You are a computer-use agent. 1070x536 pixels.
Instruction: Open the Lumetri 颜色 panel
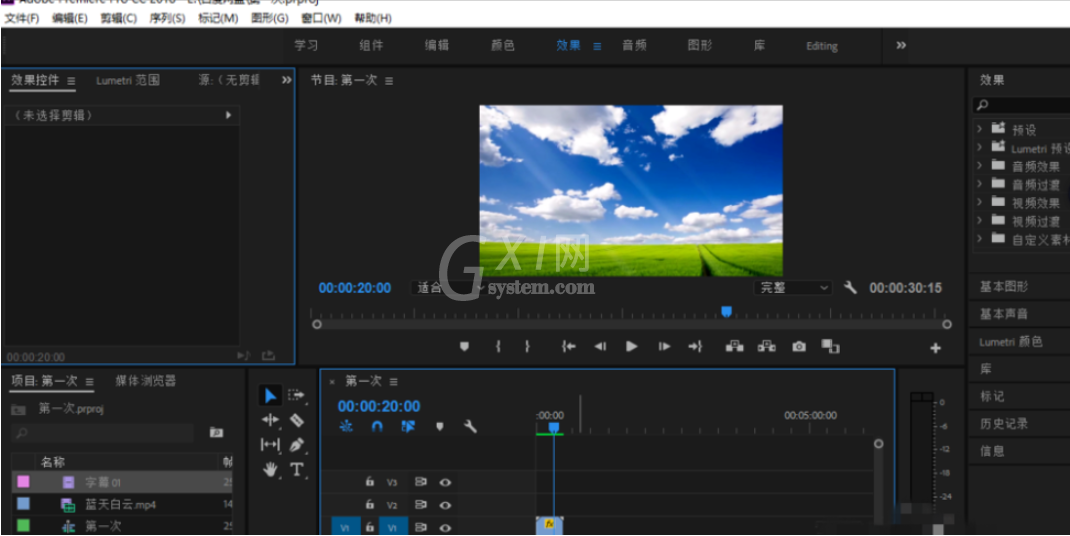pyautogui.click(x=1011, y=341)
